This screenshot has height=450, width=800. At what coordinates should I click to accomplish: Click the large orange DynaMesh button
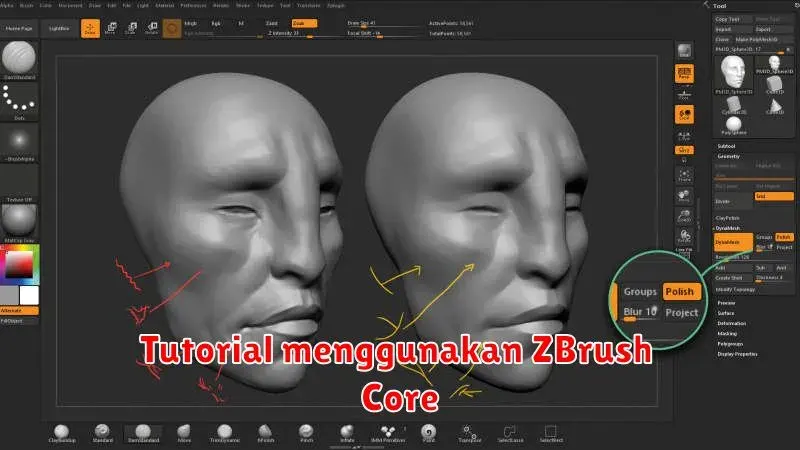click(733, 242)
